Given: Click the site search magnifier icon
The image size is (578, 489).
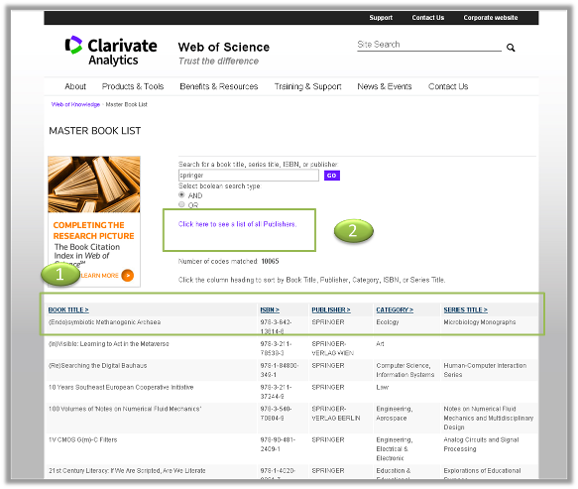Looking at the screenshot, I should (511, 48).
